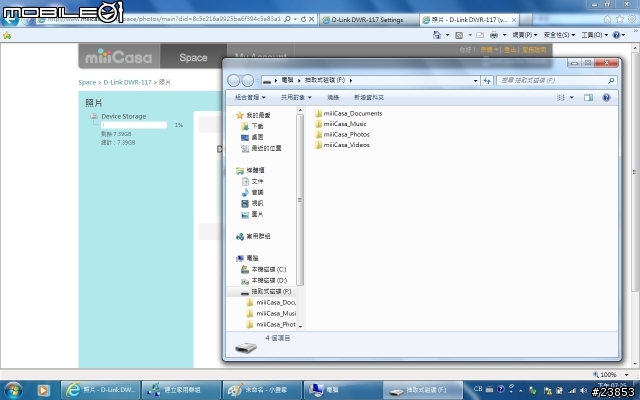The image size is (640, 400).
Task: Select Documents library in navigation pane
Action: coord(253,181)
